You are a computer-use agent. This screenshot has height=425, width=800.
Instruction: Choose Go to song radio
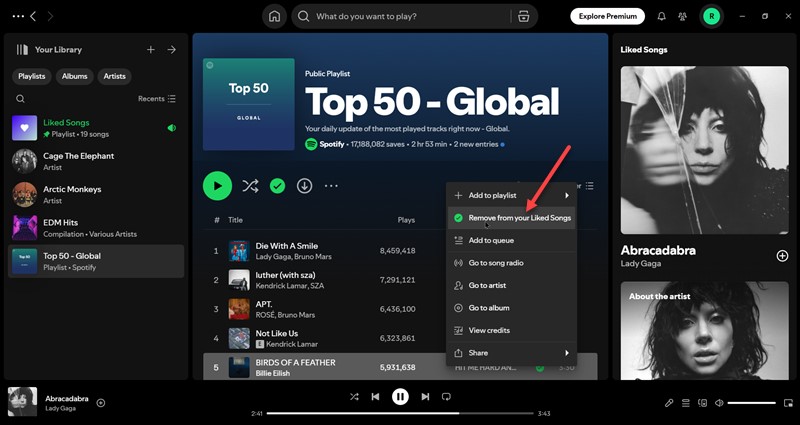click(x=511, y=263)
